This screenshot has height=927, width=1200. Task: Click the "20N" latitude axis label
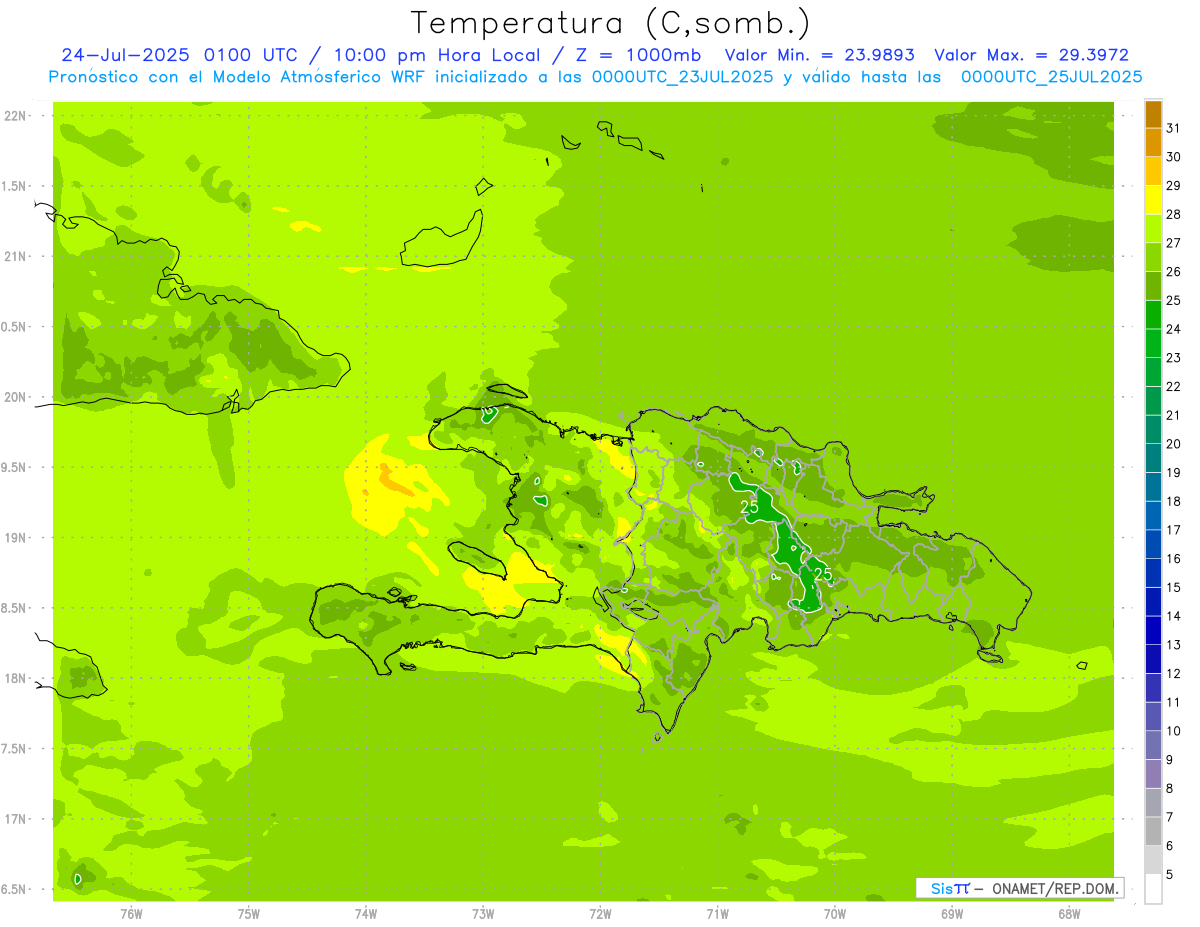14,397
